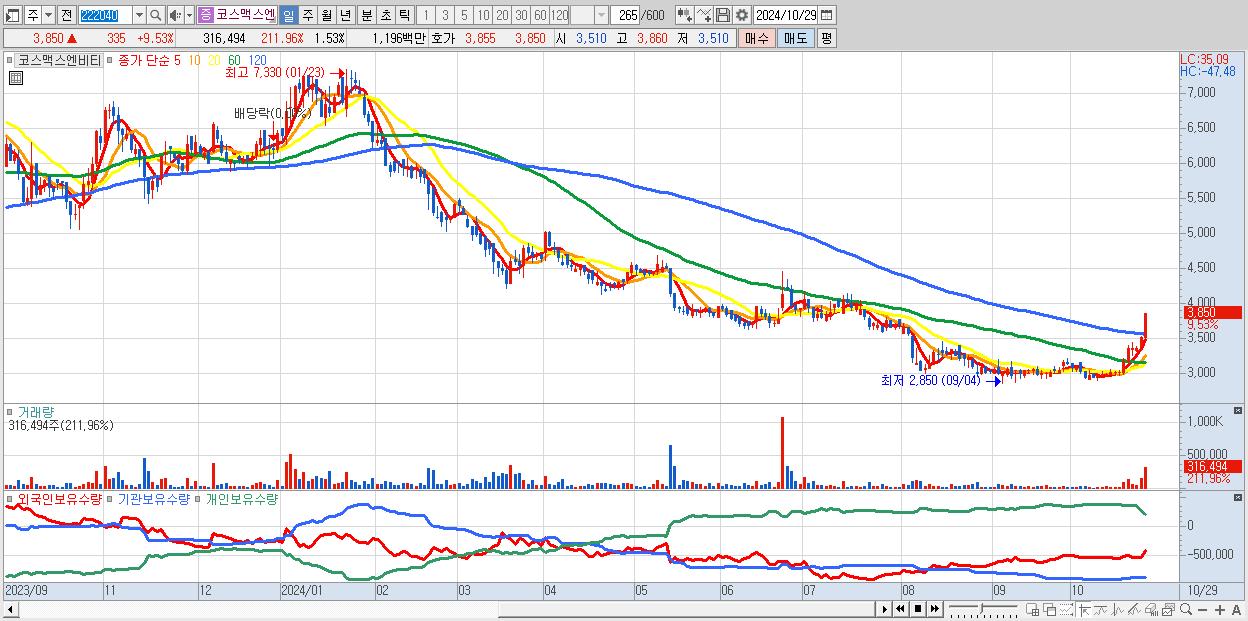1248x621 pixels.
Task: Click the rewind double-arrow button
Action: [900, 609]
